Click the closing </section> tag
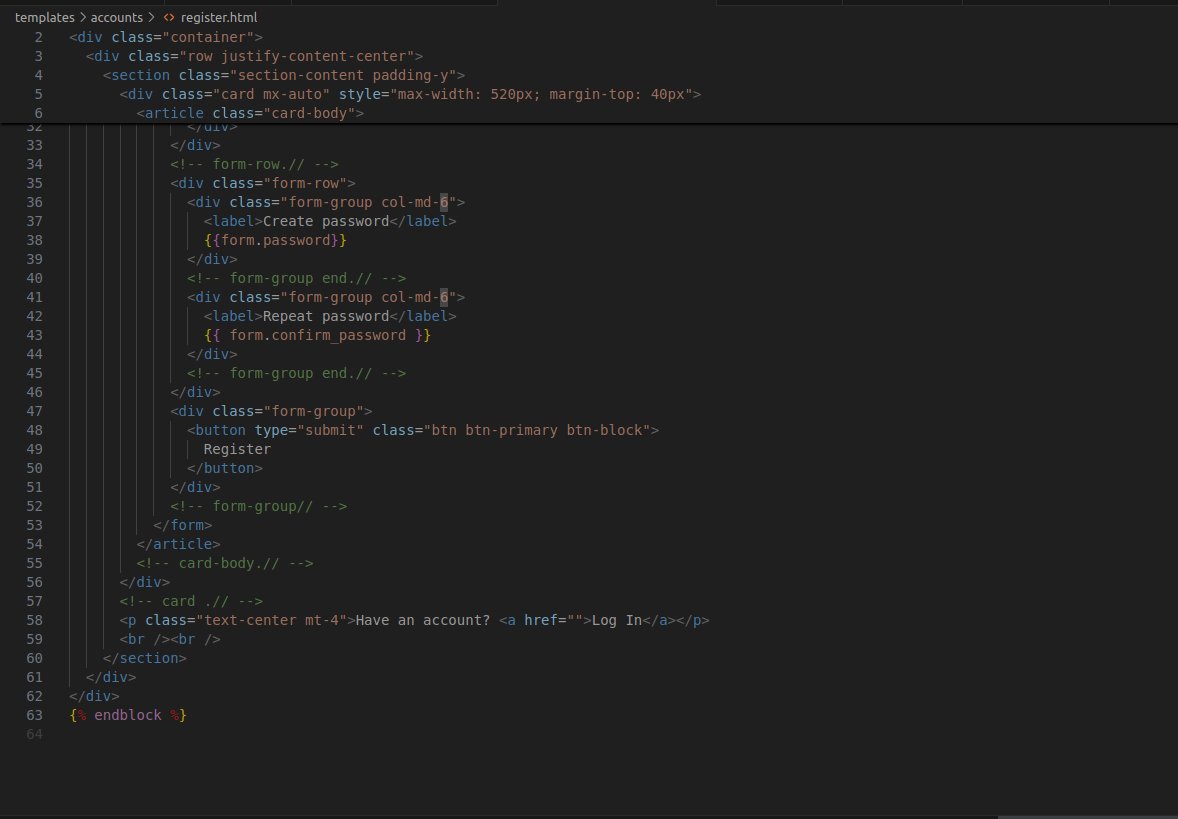Image resolution: width=1178 pixels, height=819 pixels. pyautogui.click(x=145, y=658)
